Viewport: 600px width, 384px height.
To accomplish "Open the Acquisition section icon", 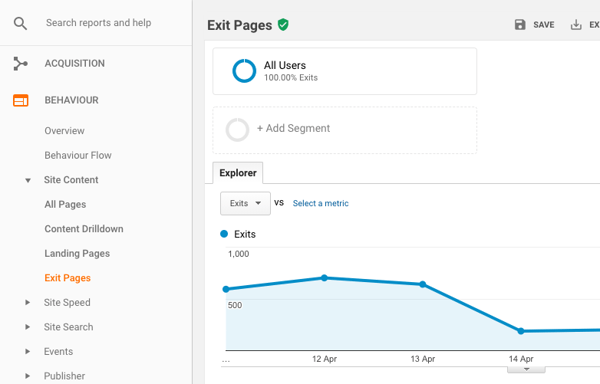I will pyautogui.click(x=20, y=63).
